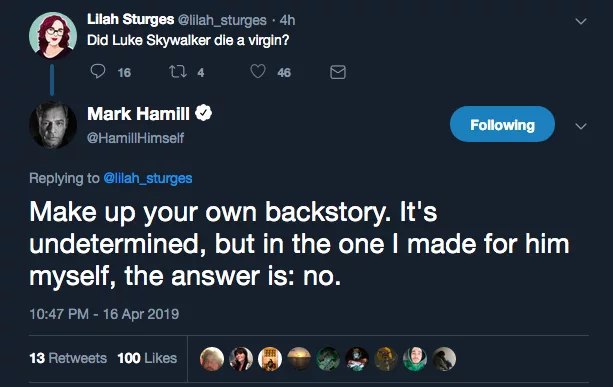613x387 pixels.
Task: Click the first liker avatar in the row
Action: point(212,359)
